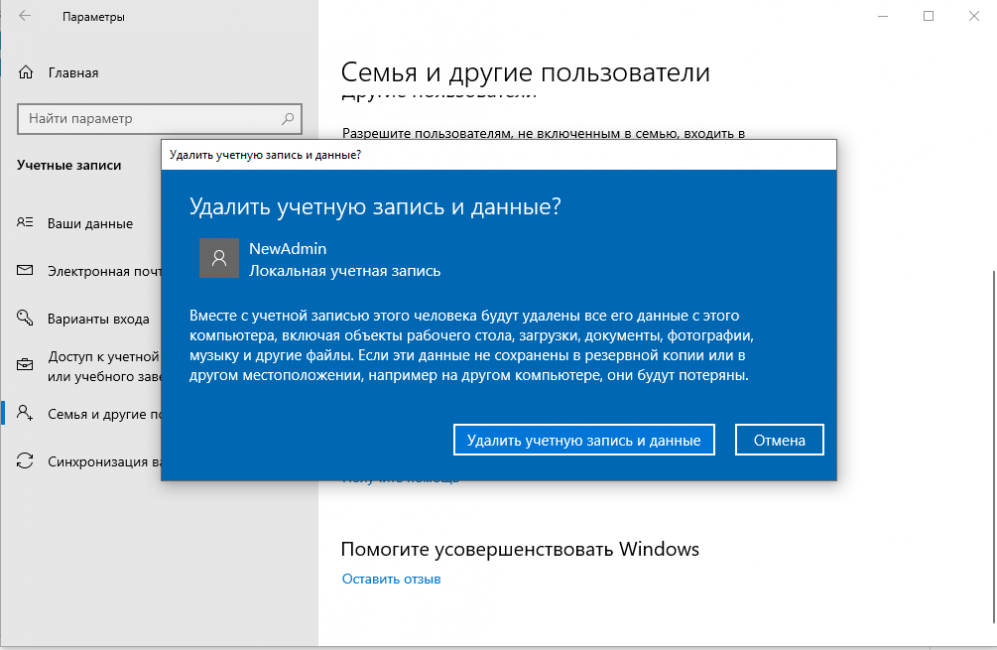Confirm with Удалить учетную запись и данные button
Screen dimensions: 997x650
point(584,440)
